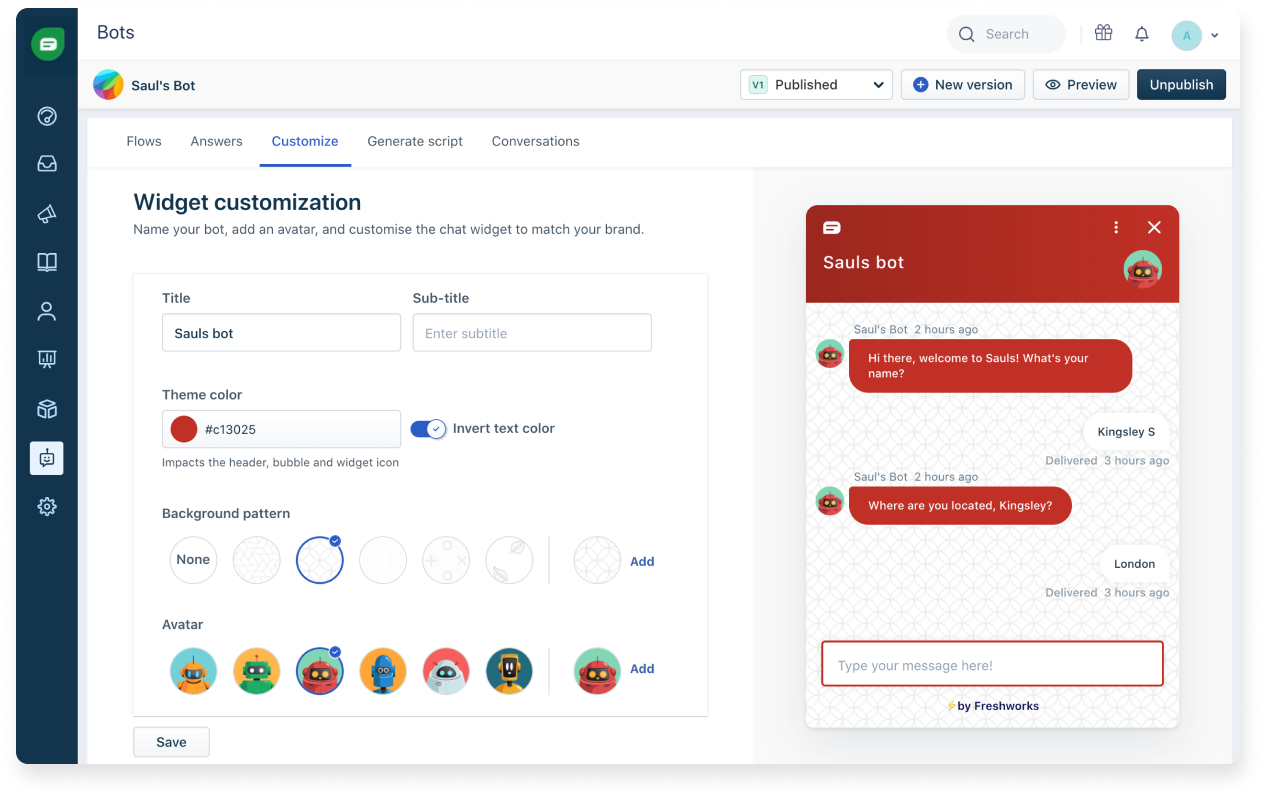This screenshot has width=1264, height=796.
Task: Switch to the Answers tab
Action: click(216, 141)
